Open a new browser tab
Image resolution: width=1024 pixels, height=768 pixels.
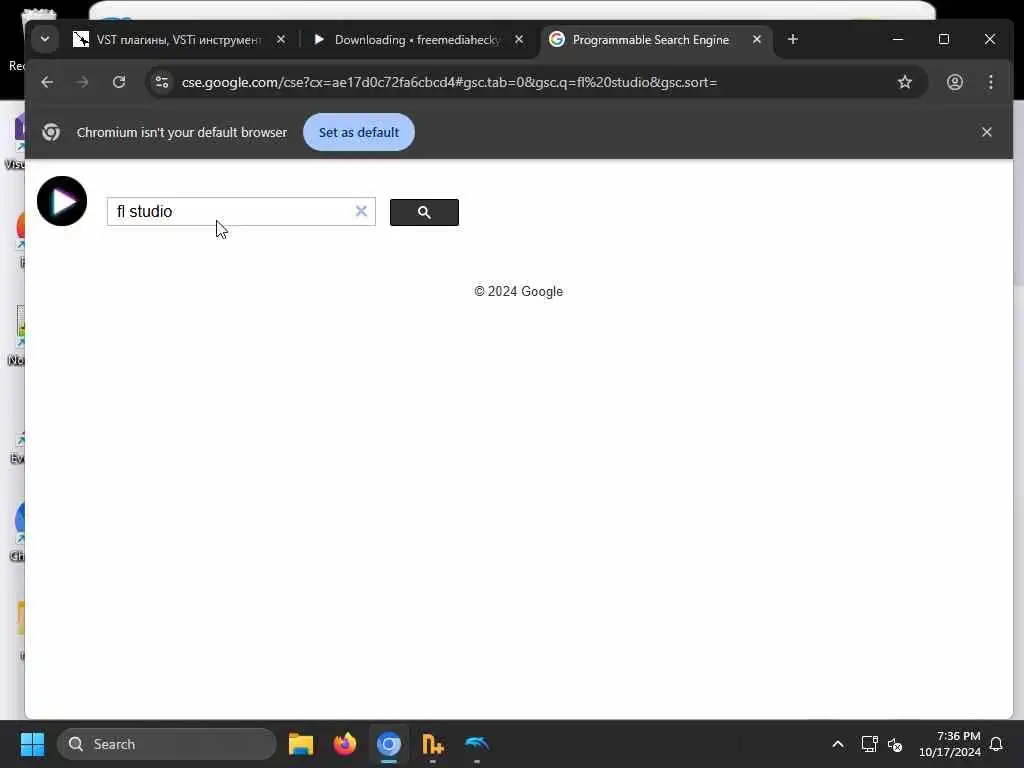tap(793, 40)
